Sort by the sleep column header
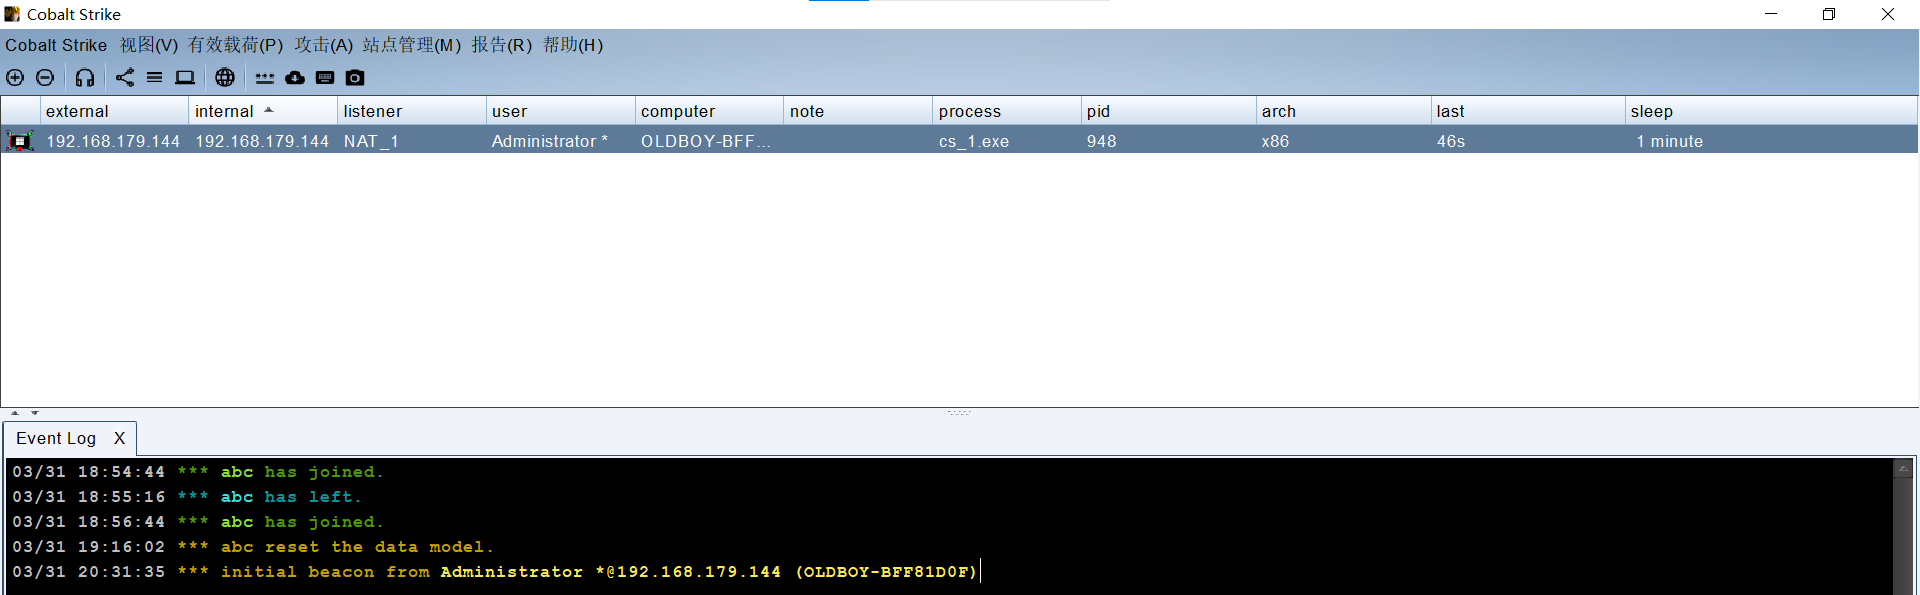Screen dimensions: 1920x595 tap(1771, 111)
